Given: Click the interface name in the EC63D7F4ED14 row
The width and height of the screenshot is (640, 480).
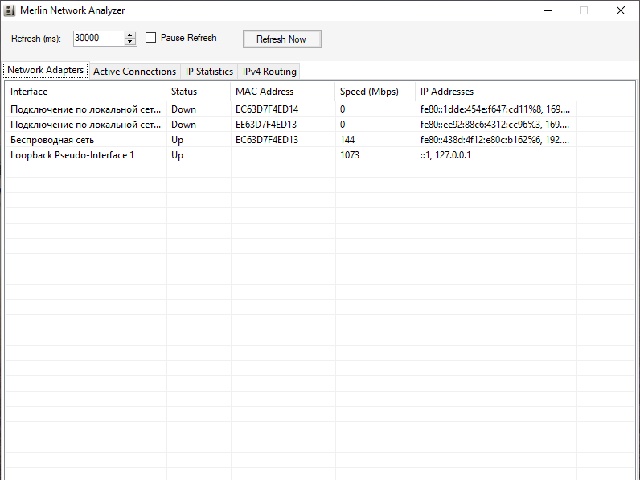Looking at the screenshot, I should 85,109.
